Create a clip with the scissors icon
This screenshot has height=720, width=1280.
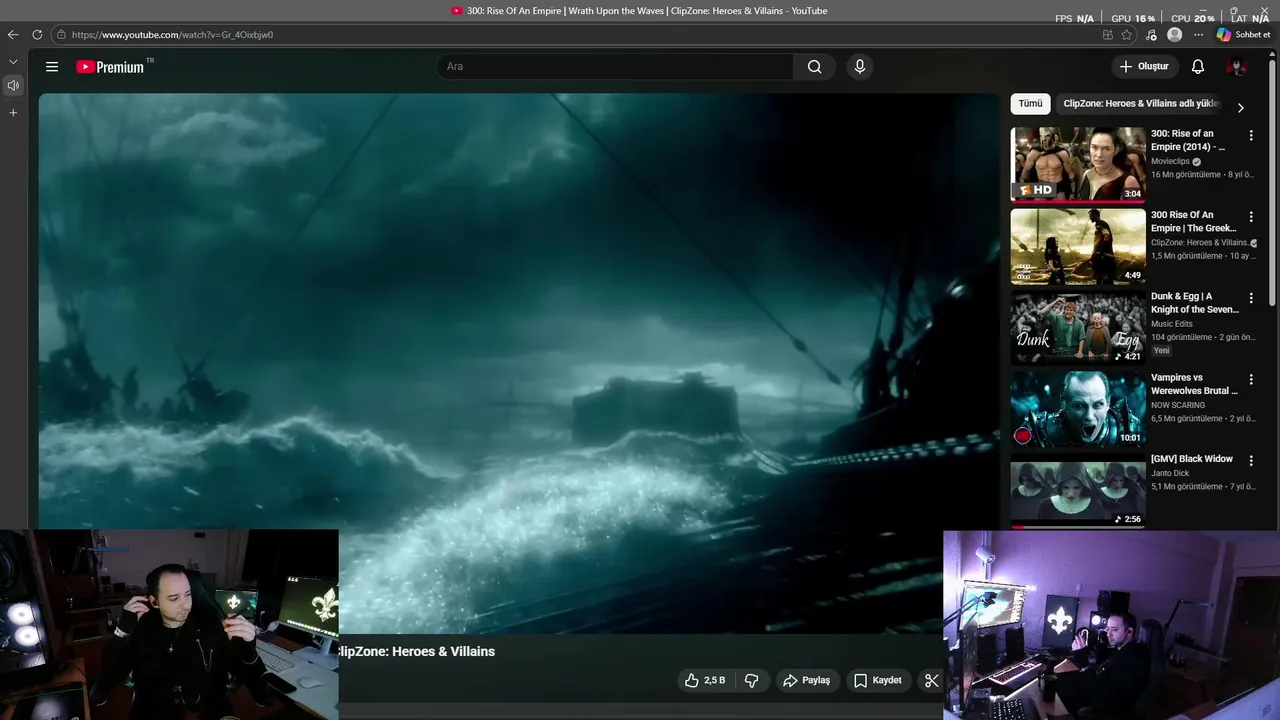[931, 681]
